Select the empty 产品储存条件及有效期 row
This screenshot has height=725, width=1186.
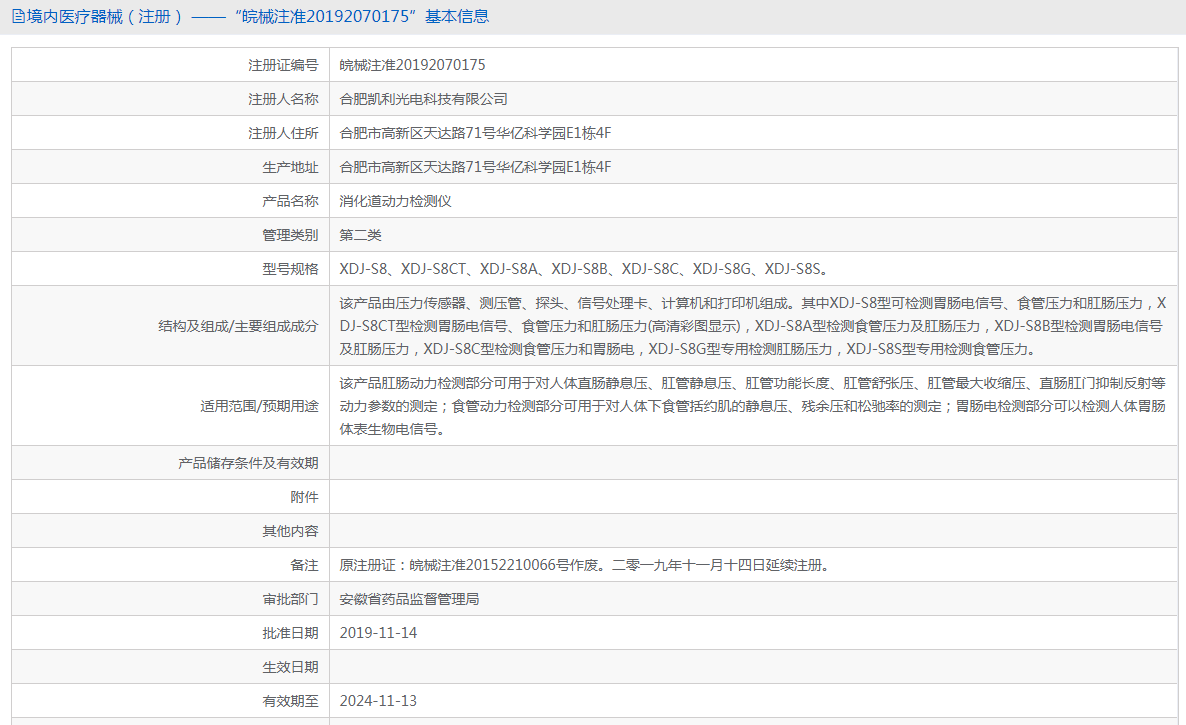700,462
